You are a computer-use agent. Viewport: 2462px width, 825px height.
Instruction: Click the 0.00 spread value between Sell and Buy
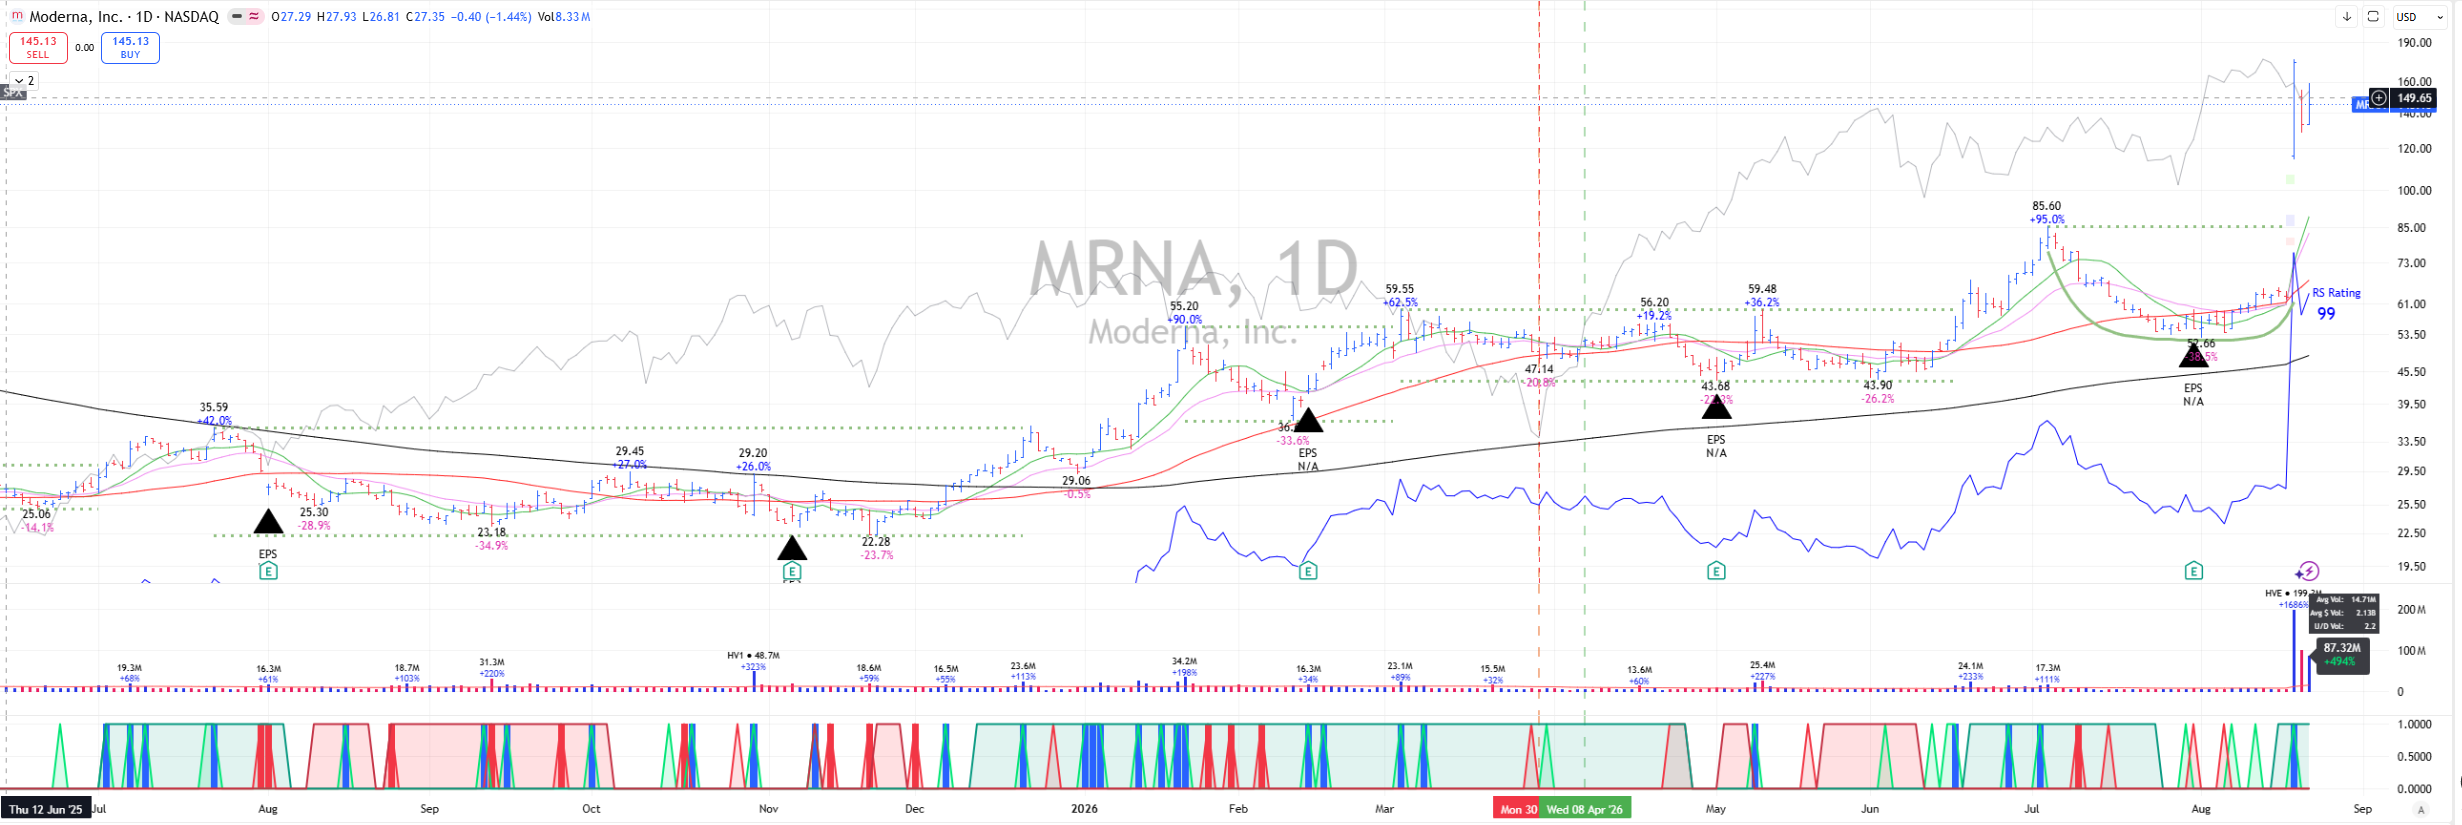84,47
